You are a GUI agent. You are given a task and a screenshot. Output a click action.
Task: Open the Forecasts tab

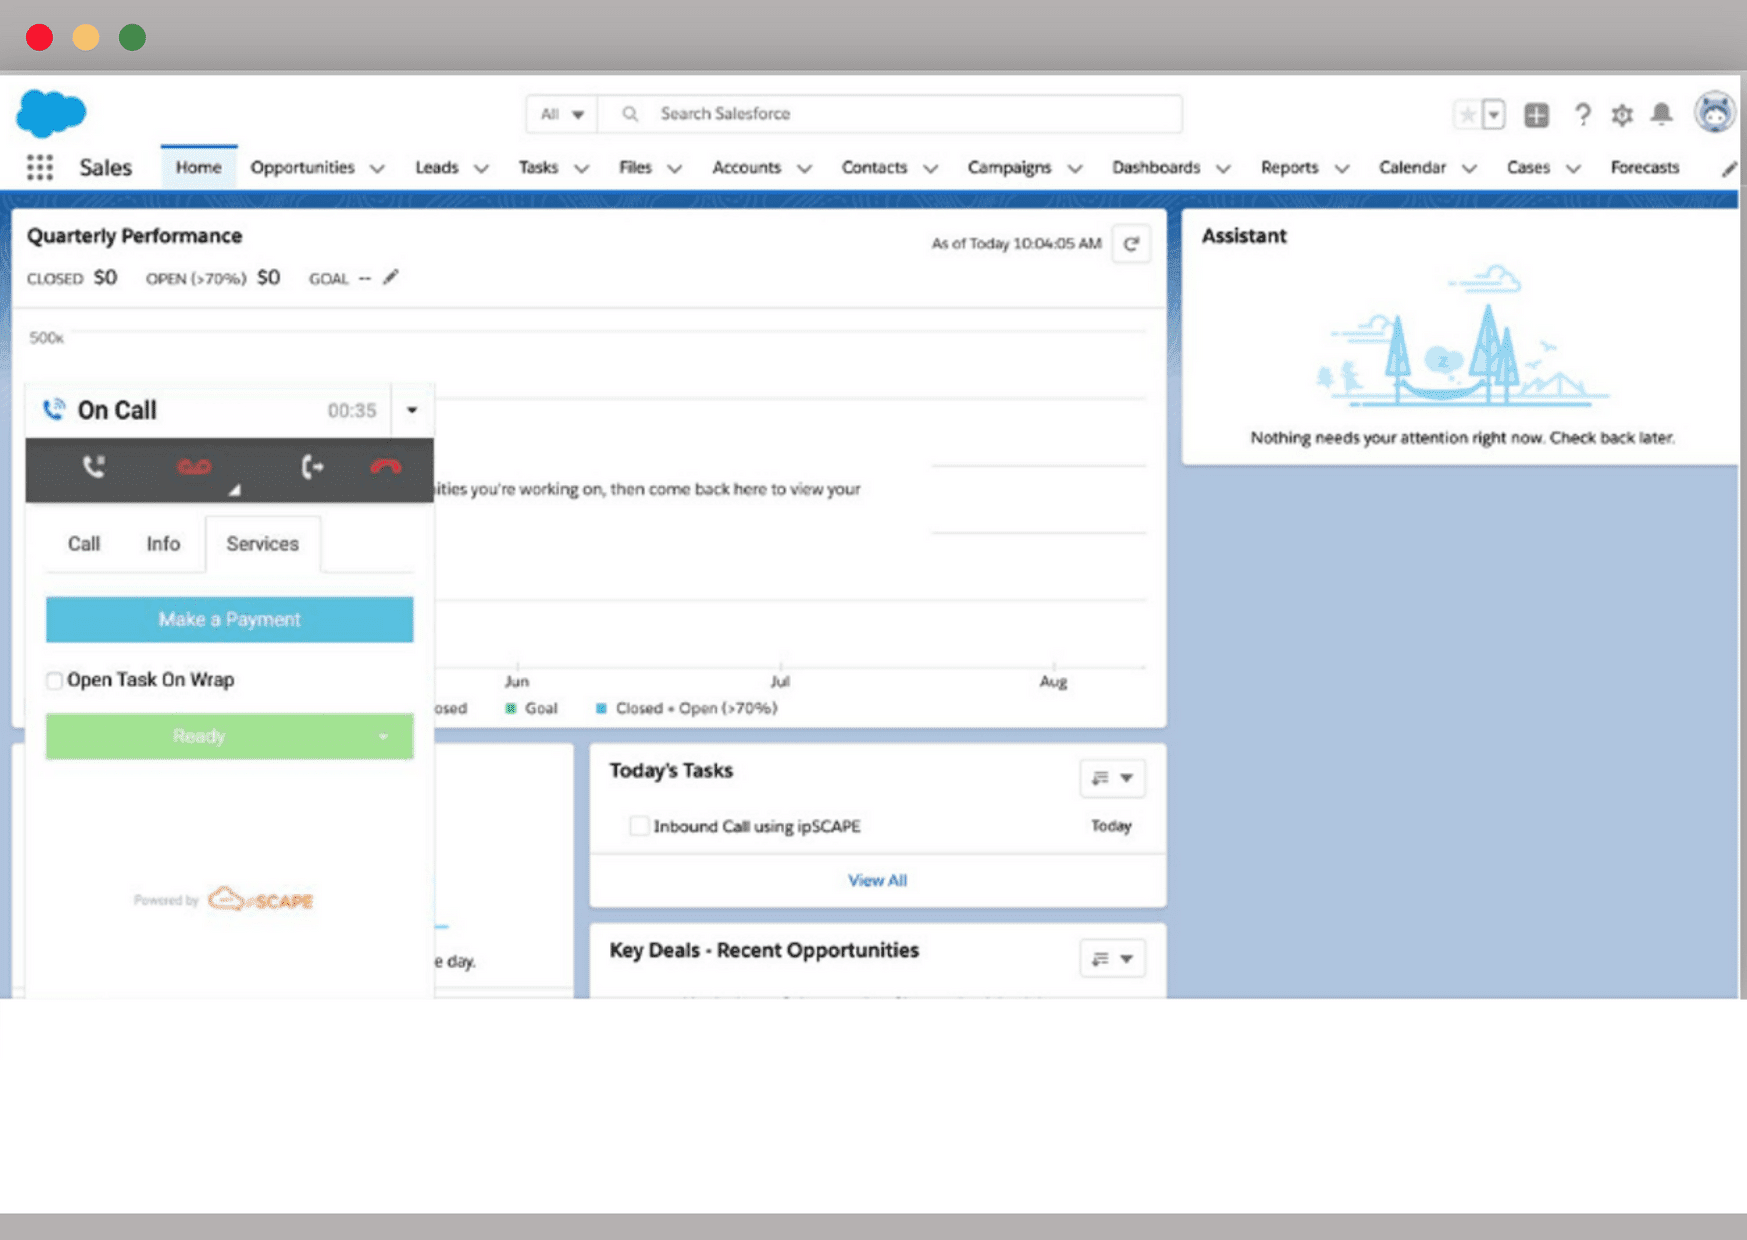coord(1644,167)
